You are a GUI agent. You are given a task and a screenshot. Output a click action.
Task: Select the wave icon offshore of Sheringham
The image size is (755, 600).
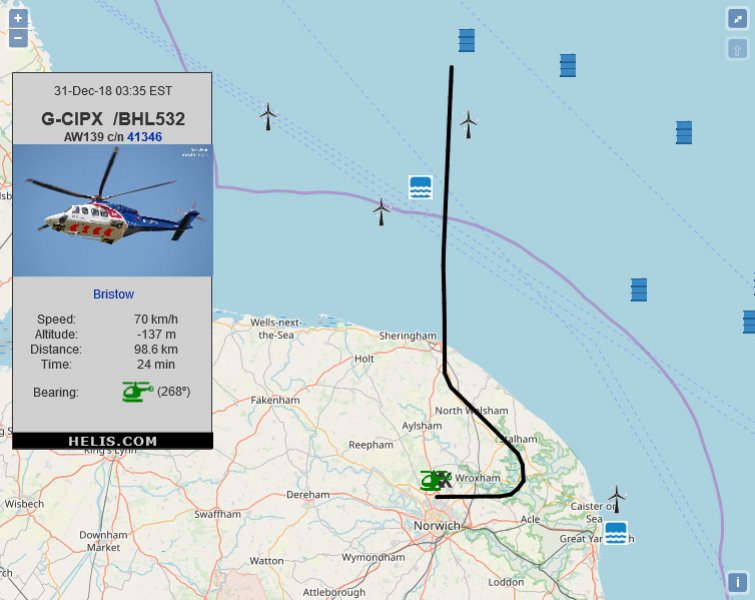(x=420, y=187)
